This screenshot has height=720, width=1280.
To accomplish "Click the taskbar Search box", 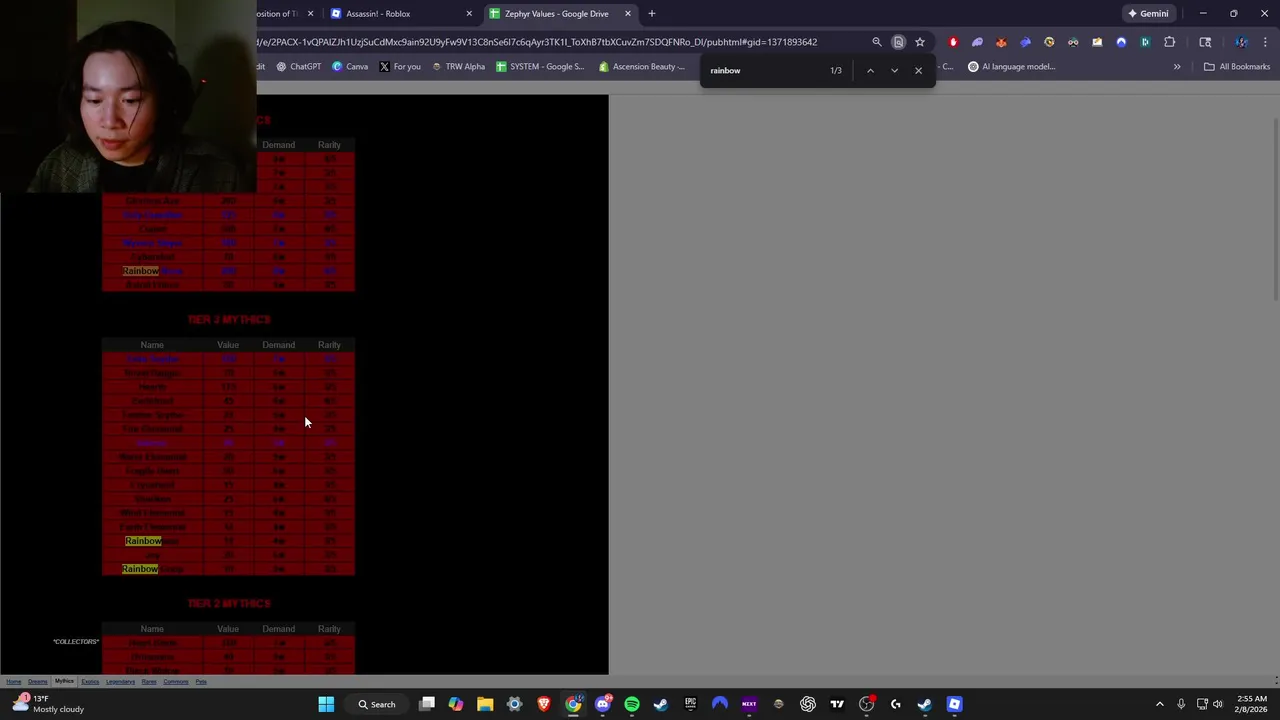I will point(376,704).
